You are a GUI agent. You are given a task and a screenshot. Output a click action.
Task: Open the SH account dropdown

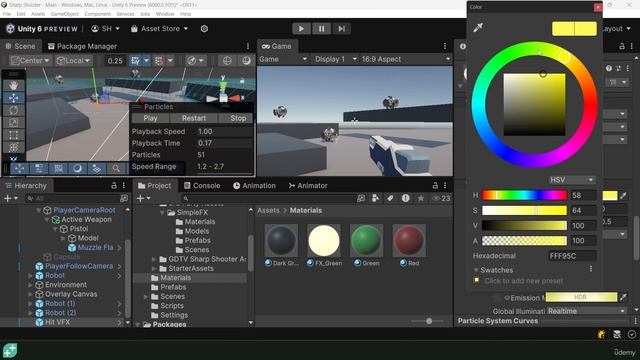pyautogui.click(x=105, y=29)
